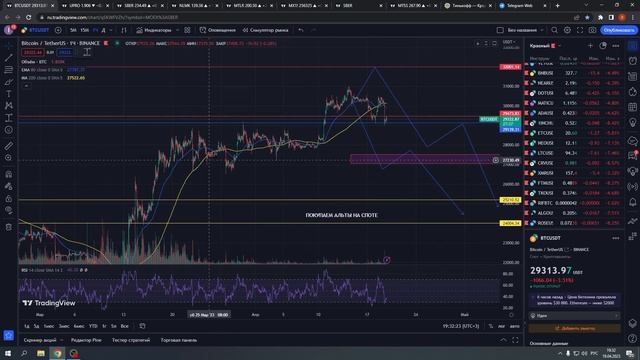Screen dimensions: 640x360
Task: Open the Indicators dialog
Action: 154,30
